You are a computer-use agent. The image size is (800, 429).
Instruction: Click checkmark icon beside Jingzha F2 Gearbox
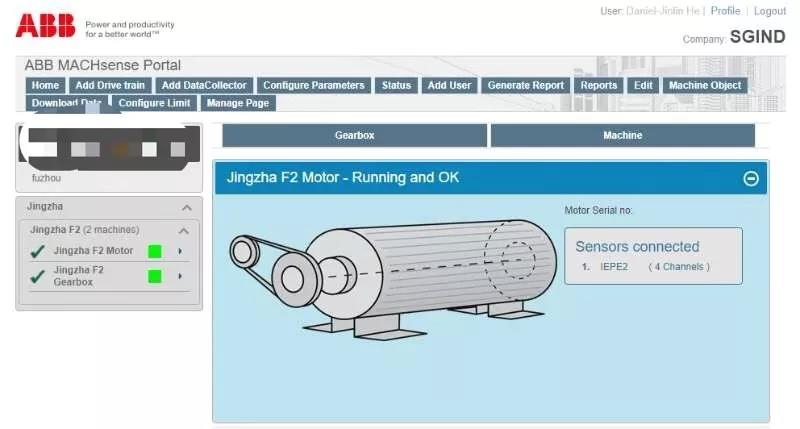tap(37, 276)
